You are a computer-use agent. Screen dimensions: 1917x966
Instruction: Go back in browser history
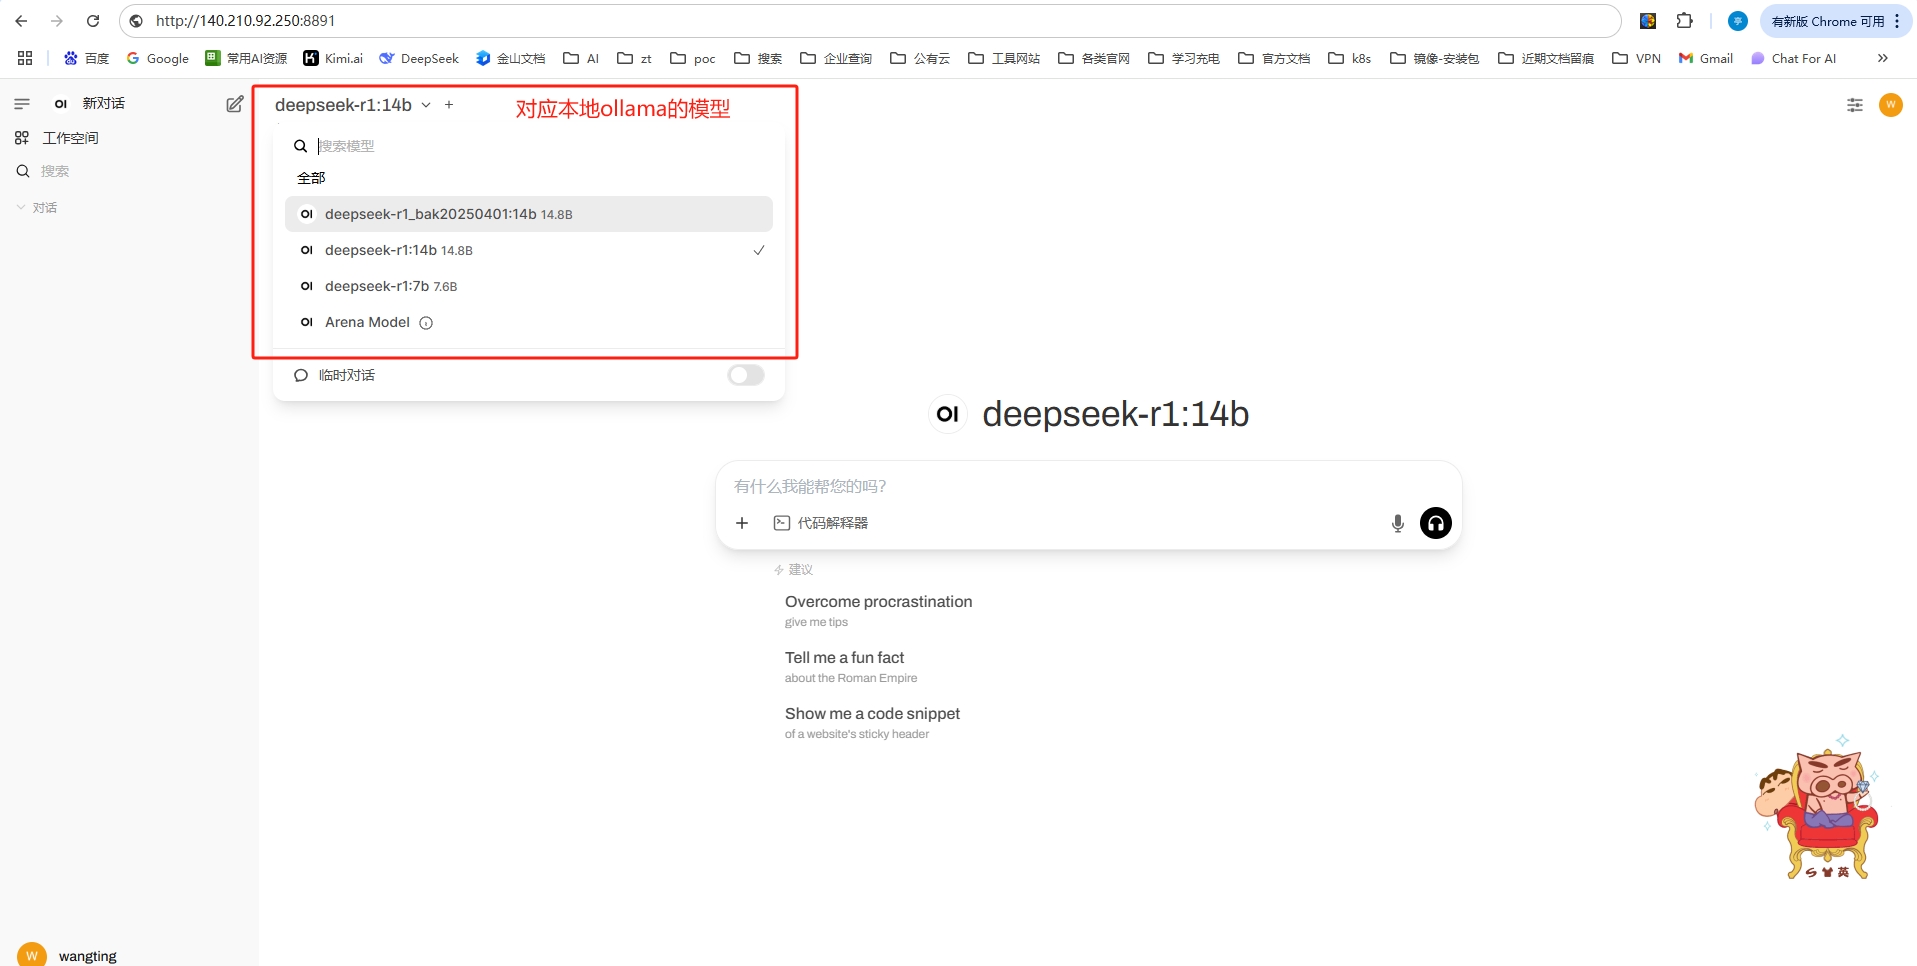(21, 21)
